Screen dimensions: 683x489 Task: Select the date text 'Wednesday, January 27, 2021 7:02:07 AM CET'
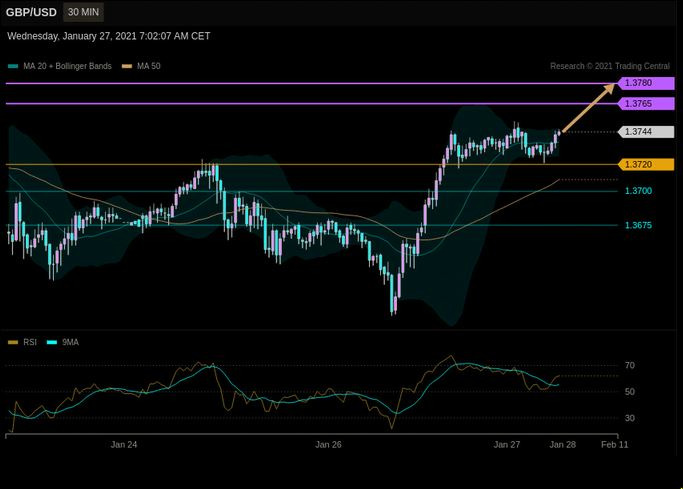coord(109,36)
